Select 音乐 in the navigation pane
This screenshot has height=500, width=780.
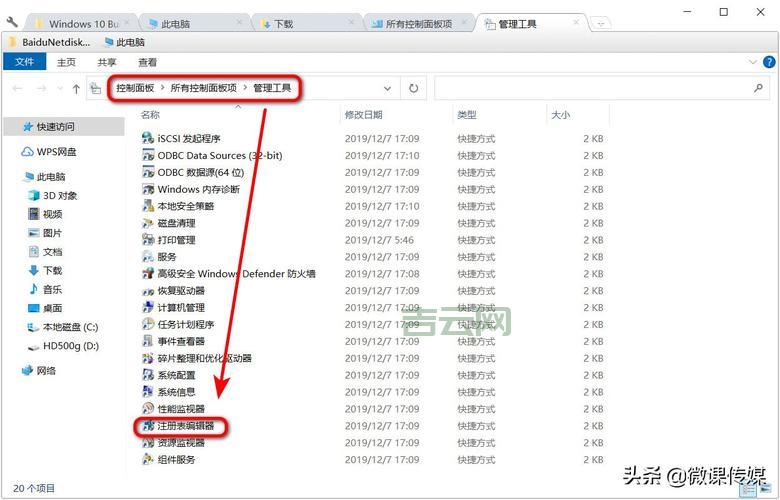(45, 289)
